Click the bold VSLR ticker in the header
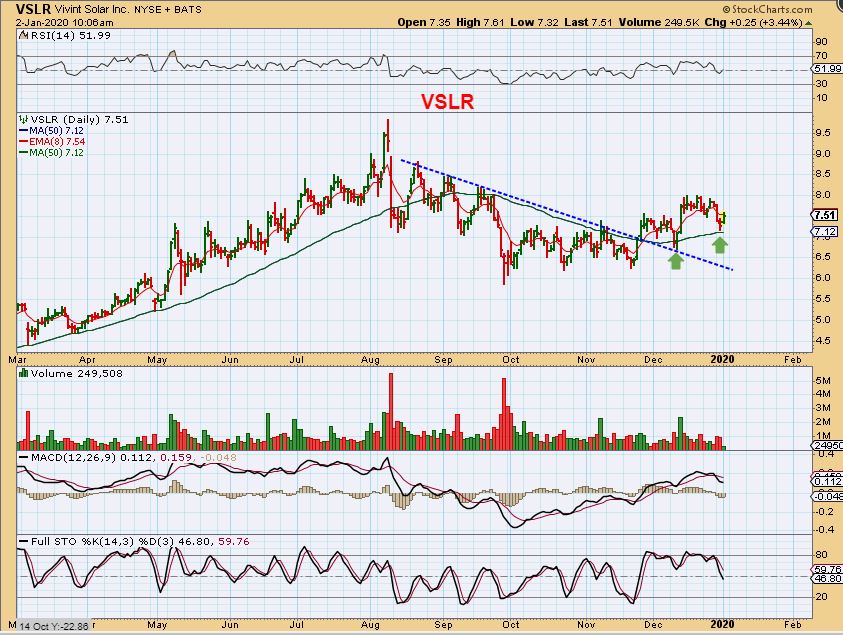The height and width of the screenshot is (635, 843). click(33, 9)
